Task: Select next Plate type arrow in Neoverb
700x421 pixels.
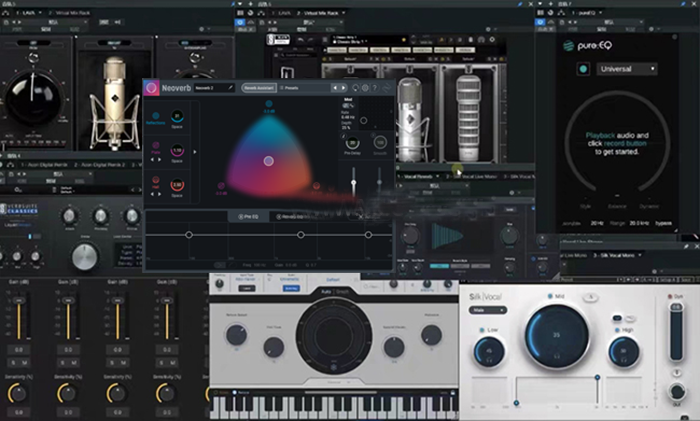Action: 160,159
